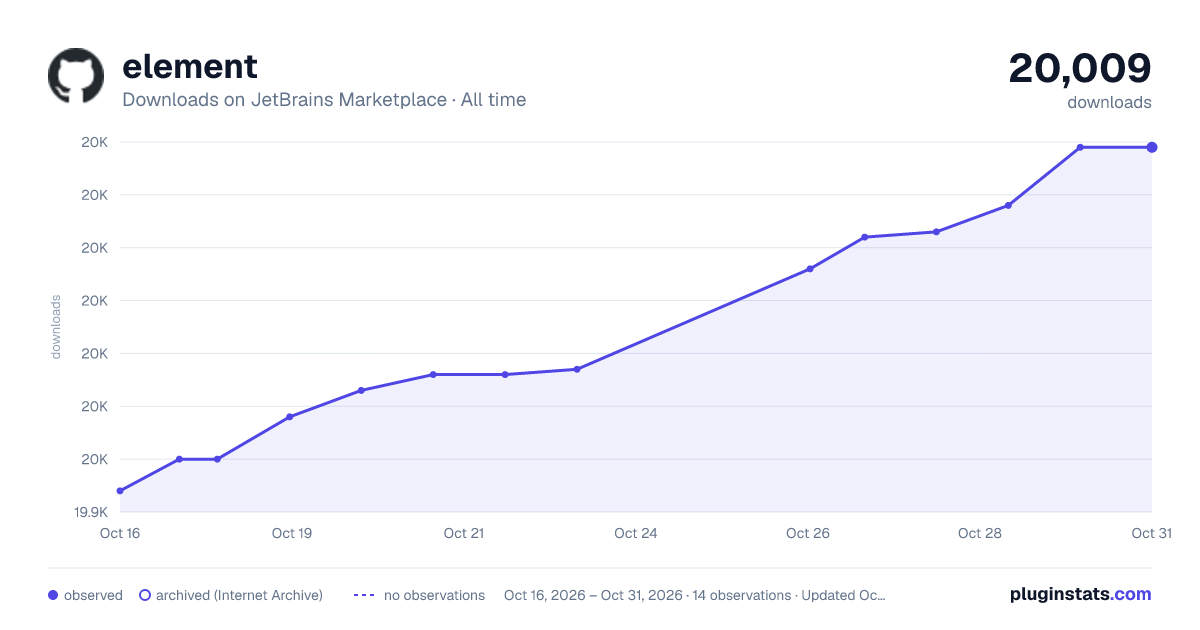Click the 'downloads' label under 20,009
Image resolution: width=1200 pixels, height=630 pixels.
click(x=1109, y=102)
